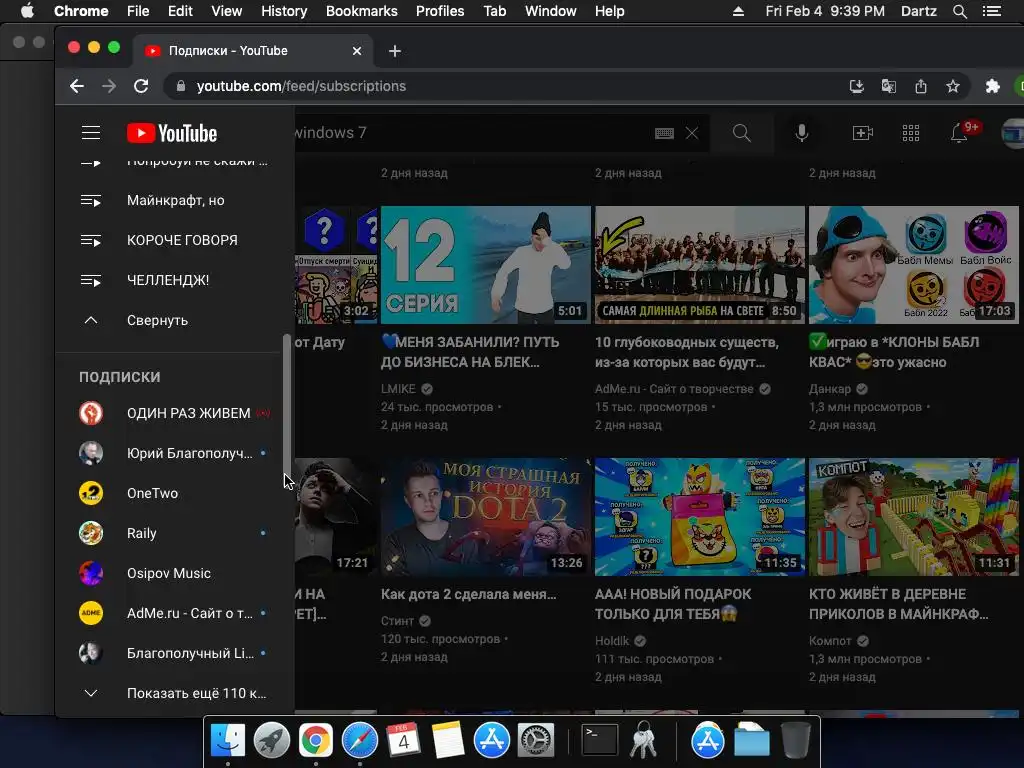Play Компот Minecraft village thumbnail
The image size is (1024, 768).
click(x=914, y=517)
